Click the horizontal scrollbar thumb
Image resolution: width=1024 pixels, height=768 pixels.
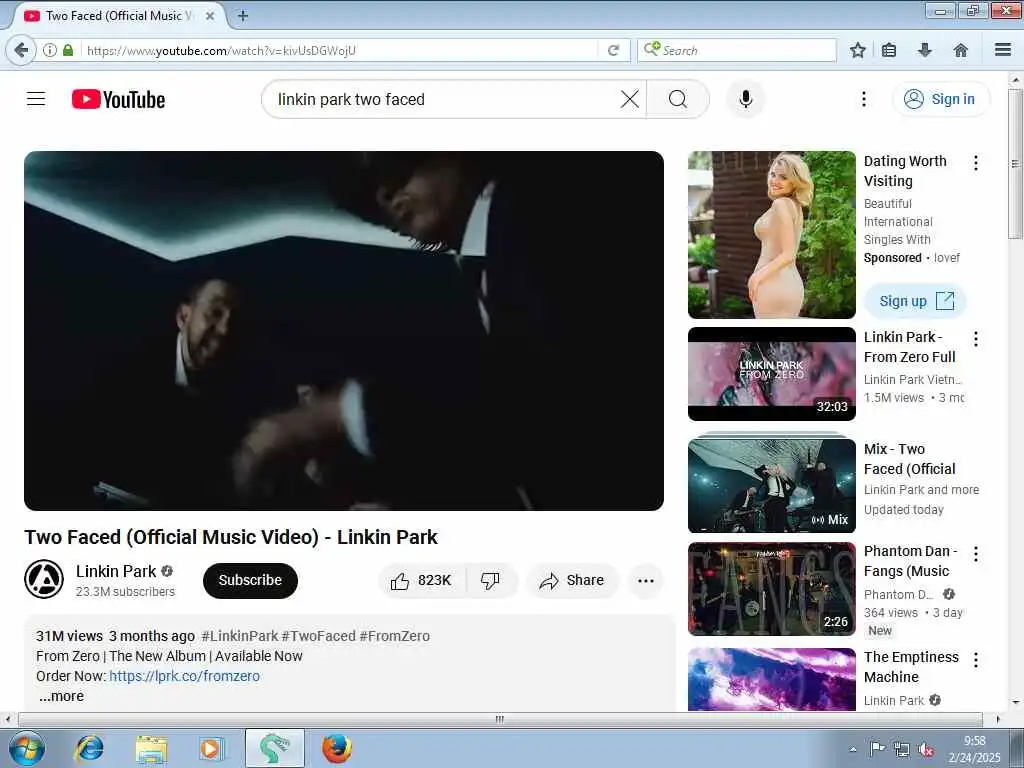click(500, 719)
